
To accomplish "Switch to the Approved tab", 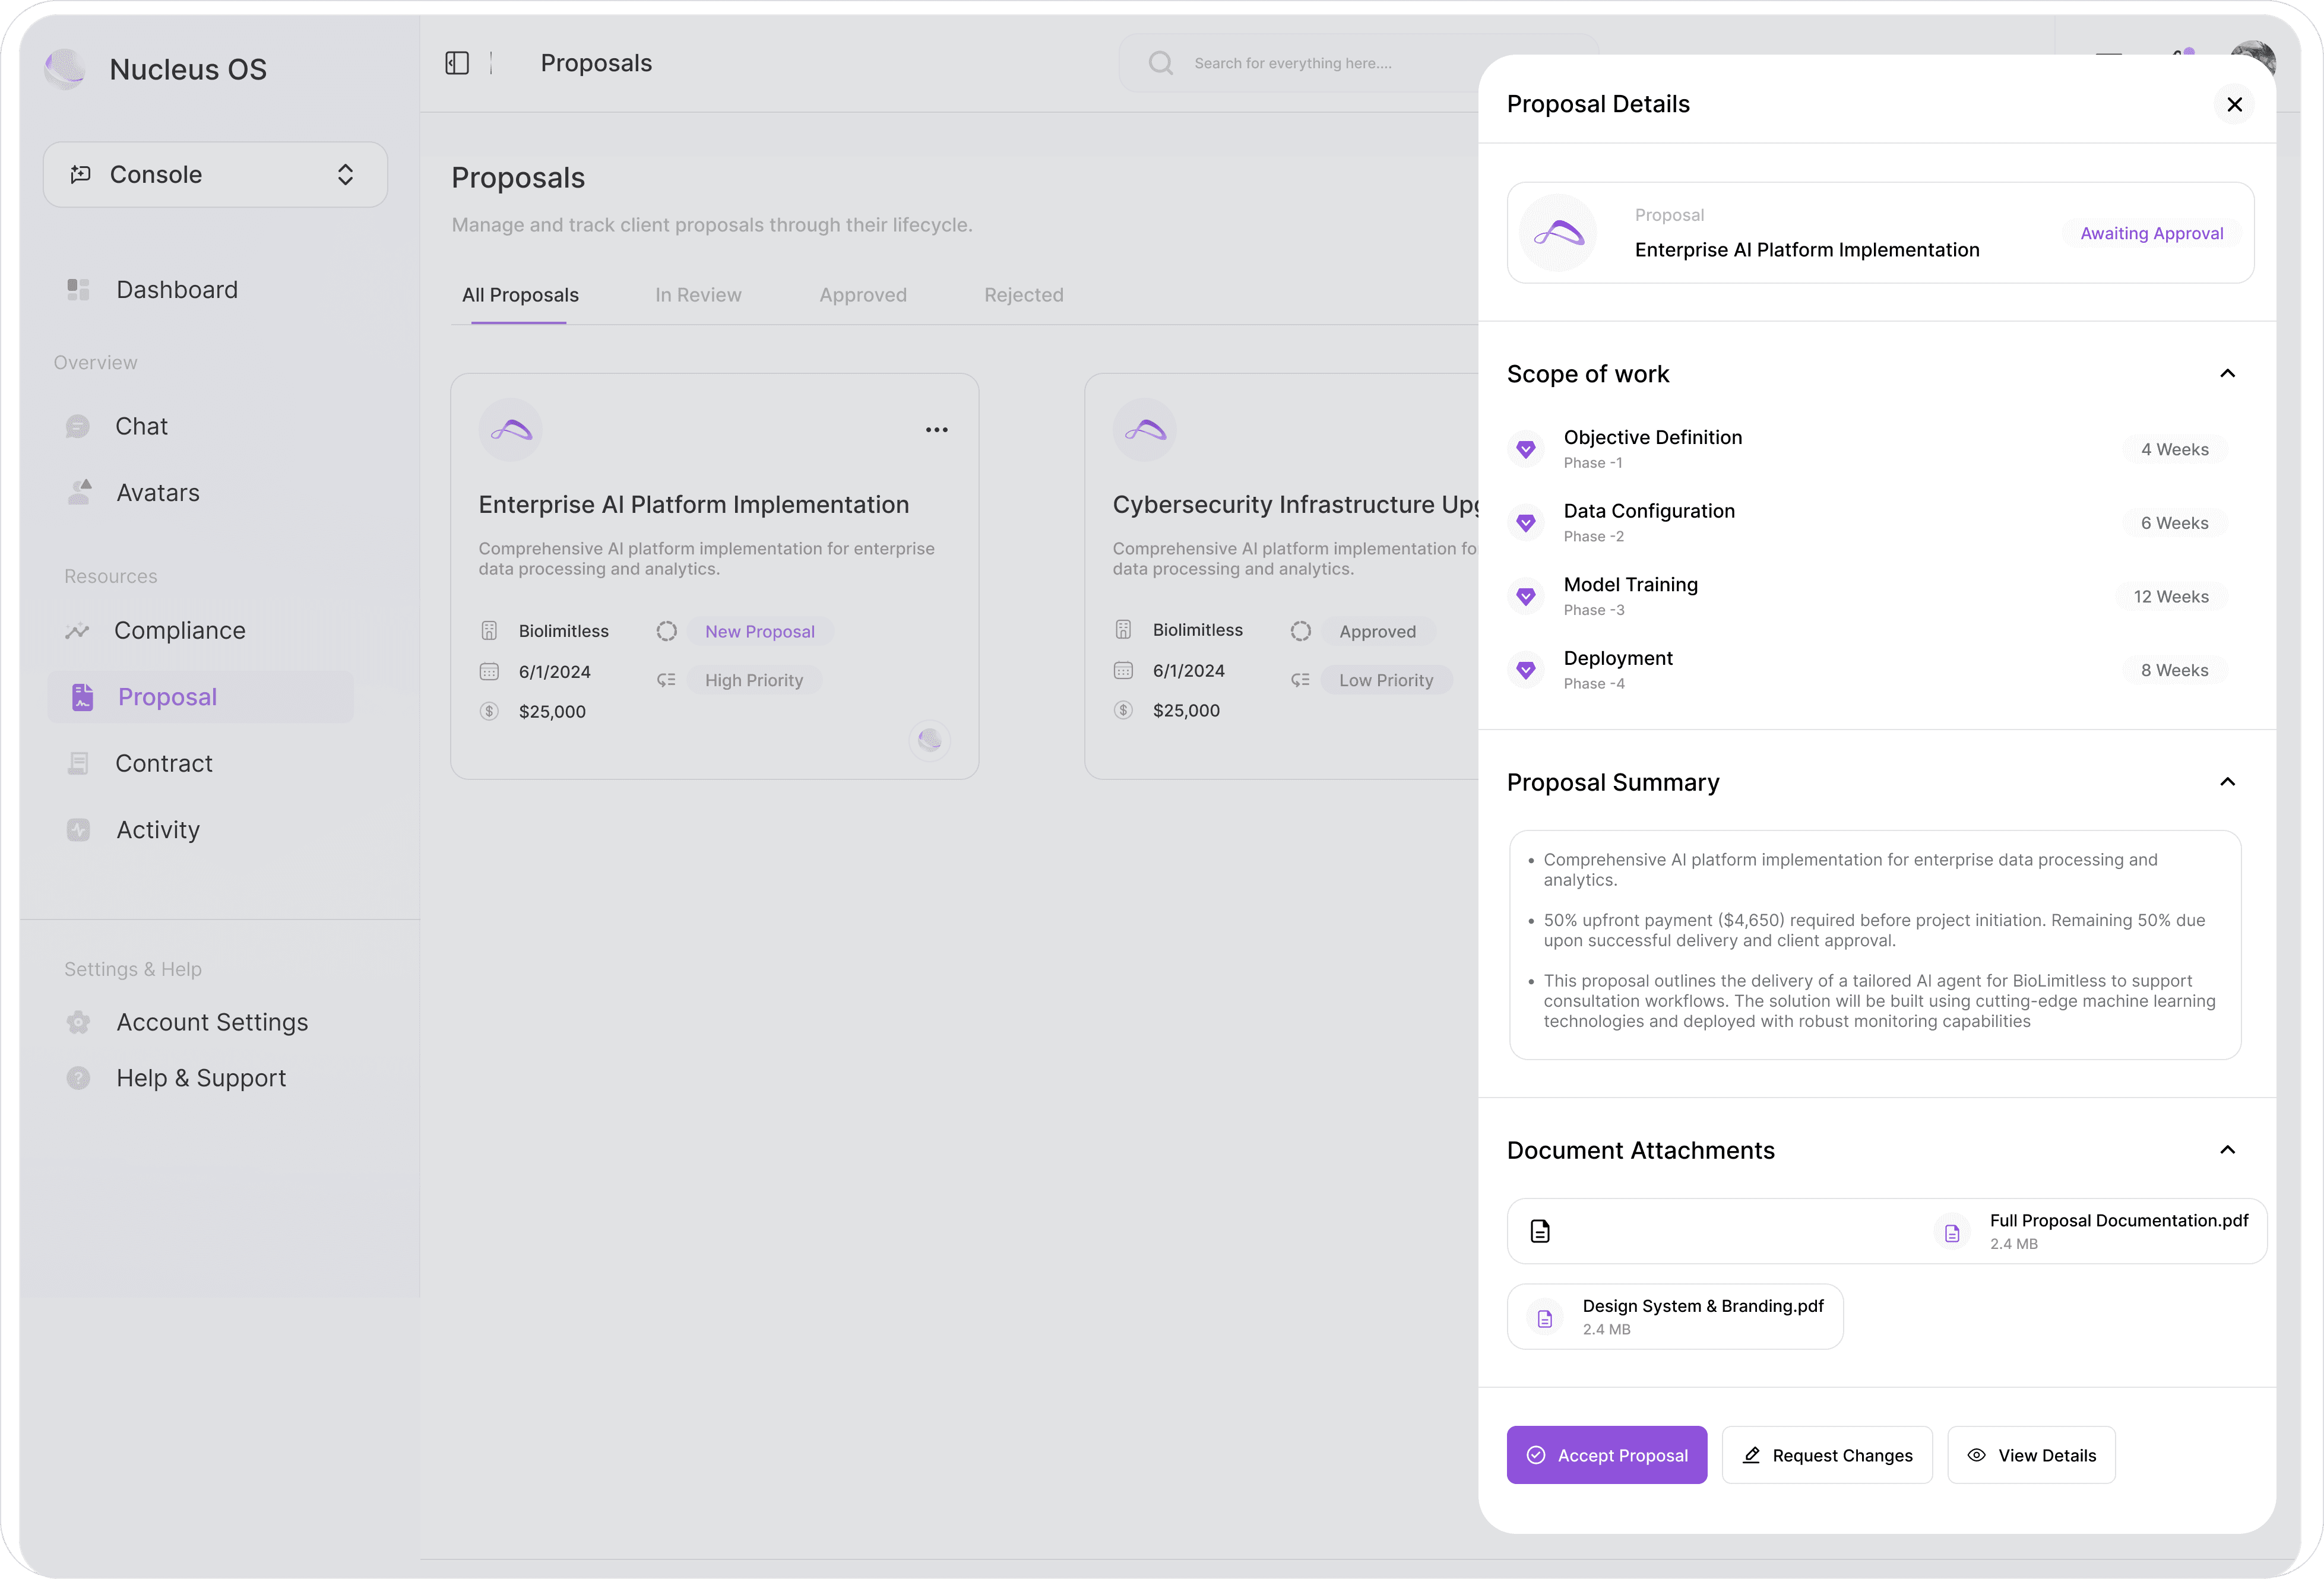I will [x=862, y=295].
